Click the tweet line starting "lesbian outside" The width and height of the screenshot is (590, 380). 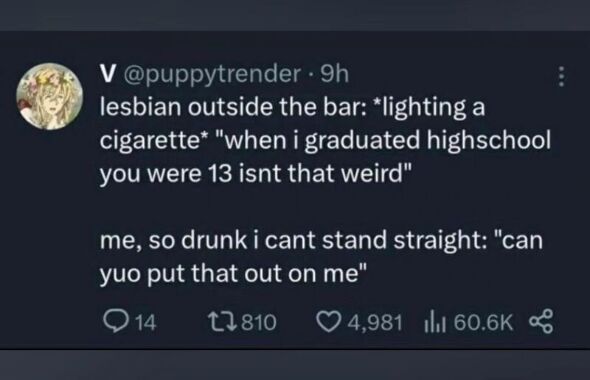(x=292, y=108)
